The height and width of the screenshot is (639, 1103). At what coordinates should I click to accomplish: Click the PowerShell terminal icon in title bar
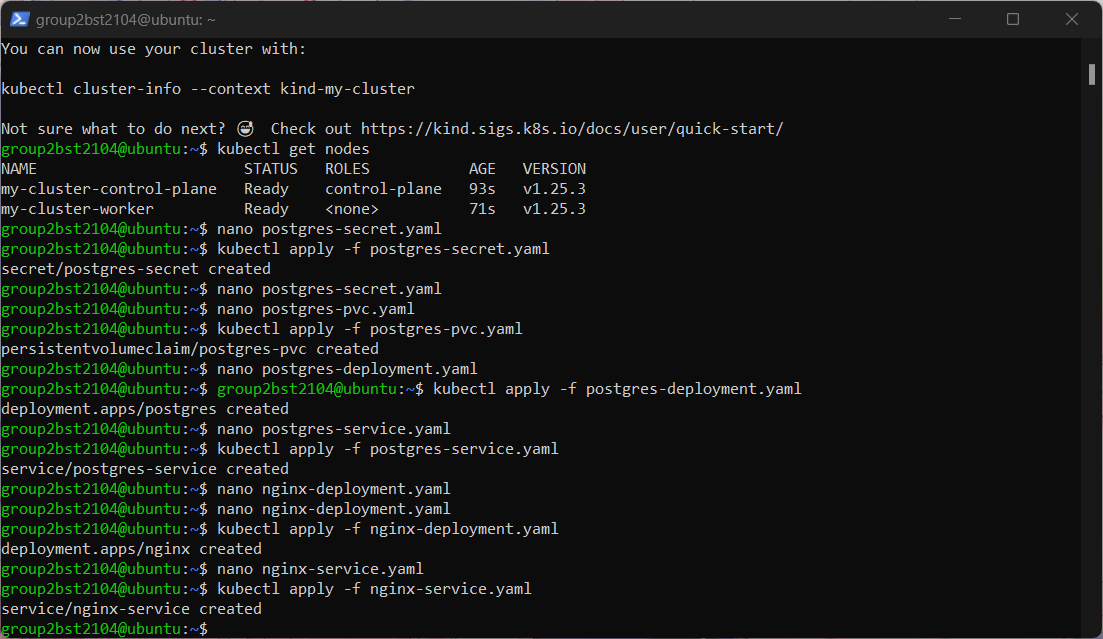click(x=19, y=19)
